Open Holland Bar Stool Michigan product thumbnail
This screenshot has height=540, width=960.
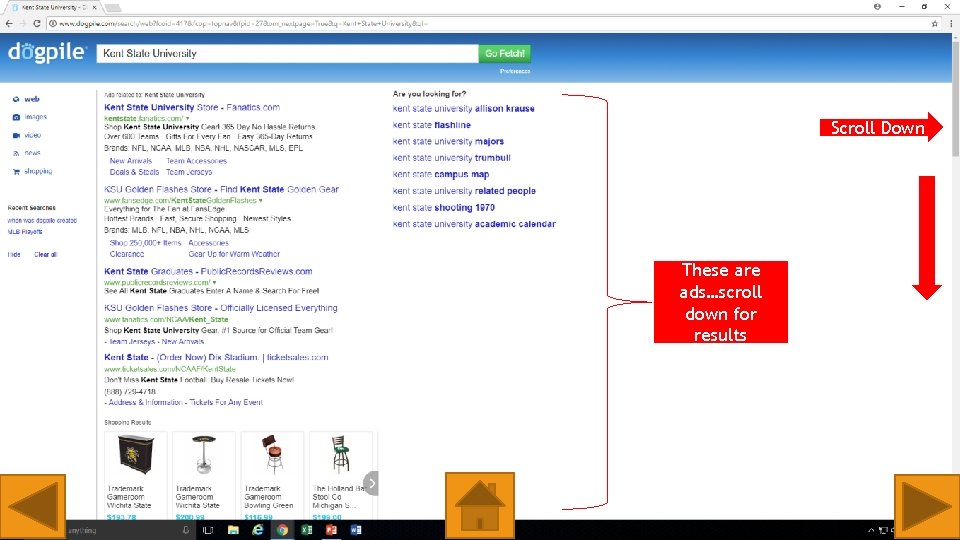341,454
